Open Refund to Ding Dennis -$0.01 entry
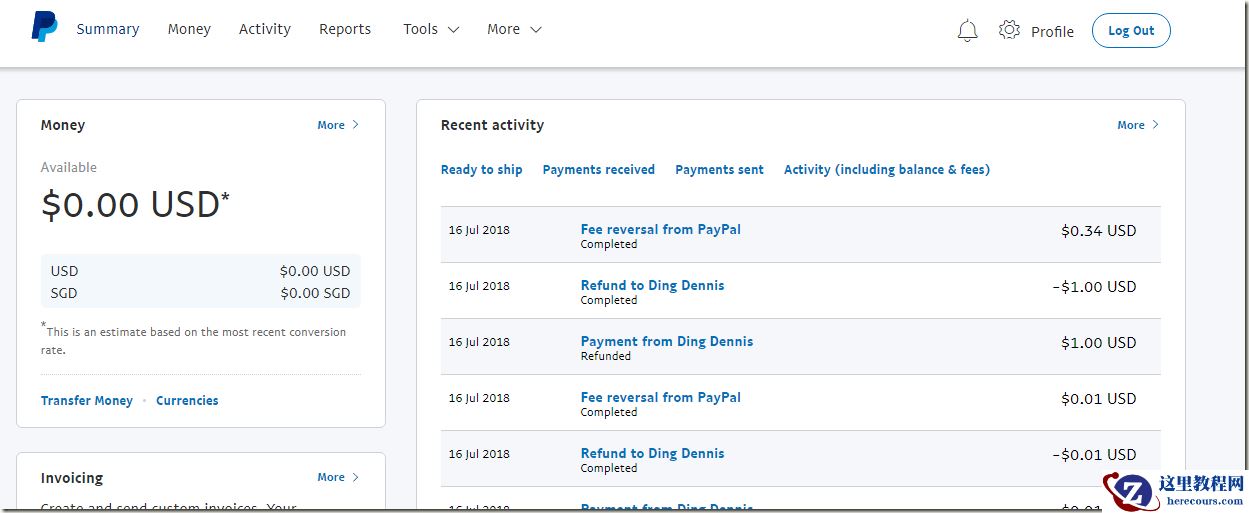 pos(653,453)
